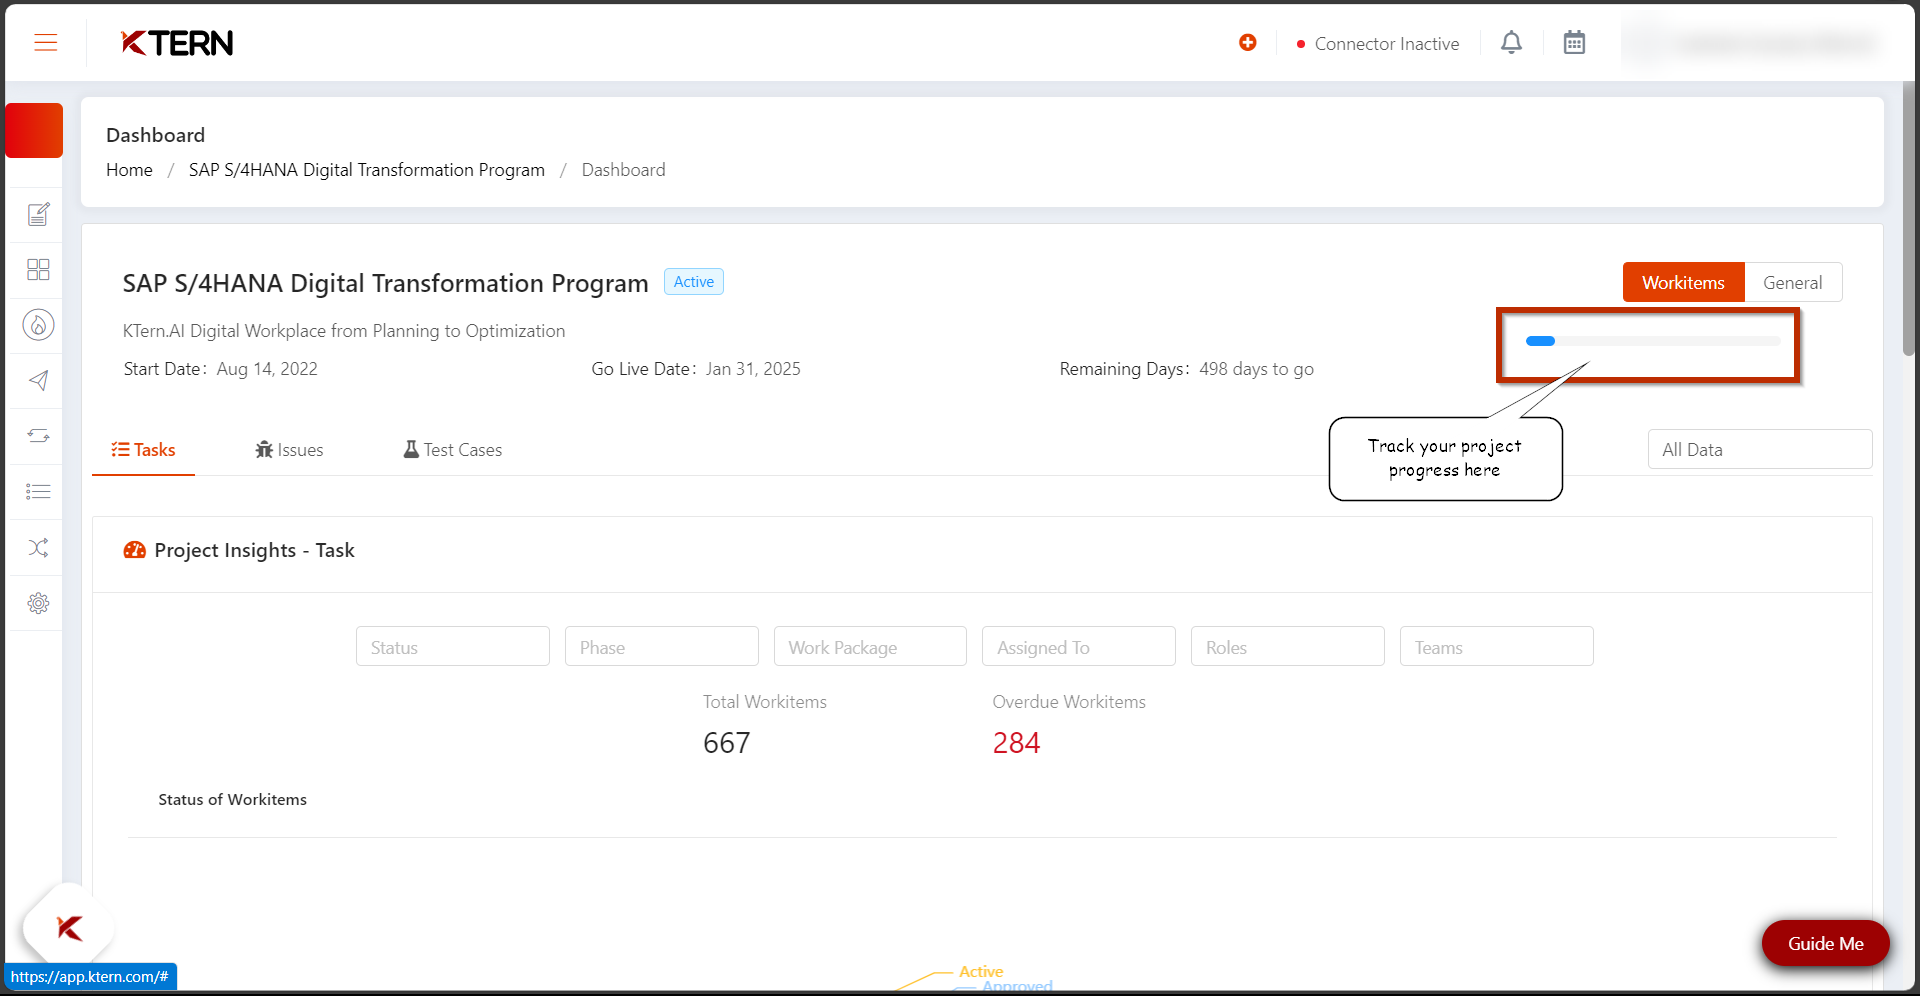Open the Test Cases tab
The image size is (1920, 996).
pyautogui.click(x=452, y=450)
